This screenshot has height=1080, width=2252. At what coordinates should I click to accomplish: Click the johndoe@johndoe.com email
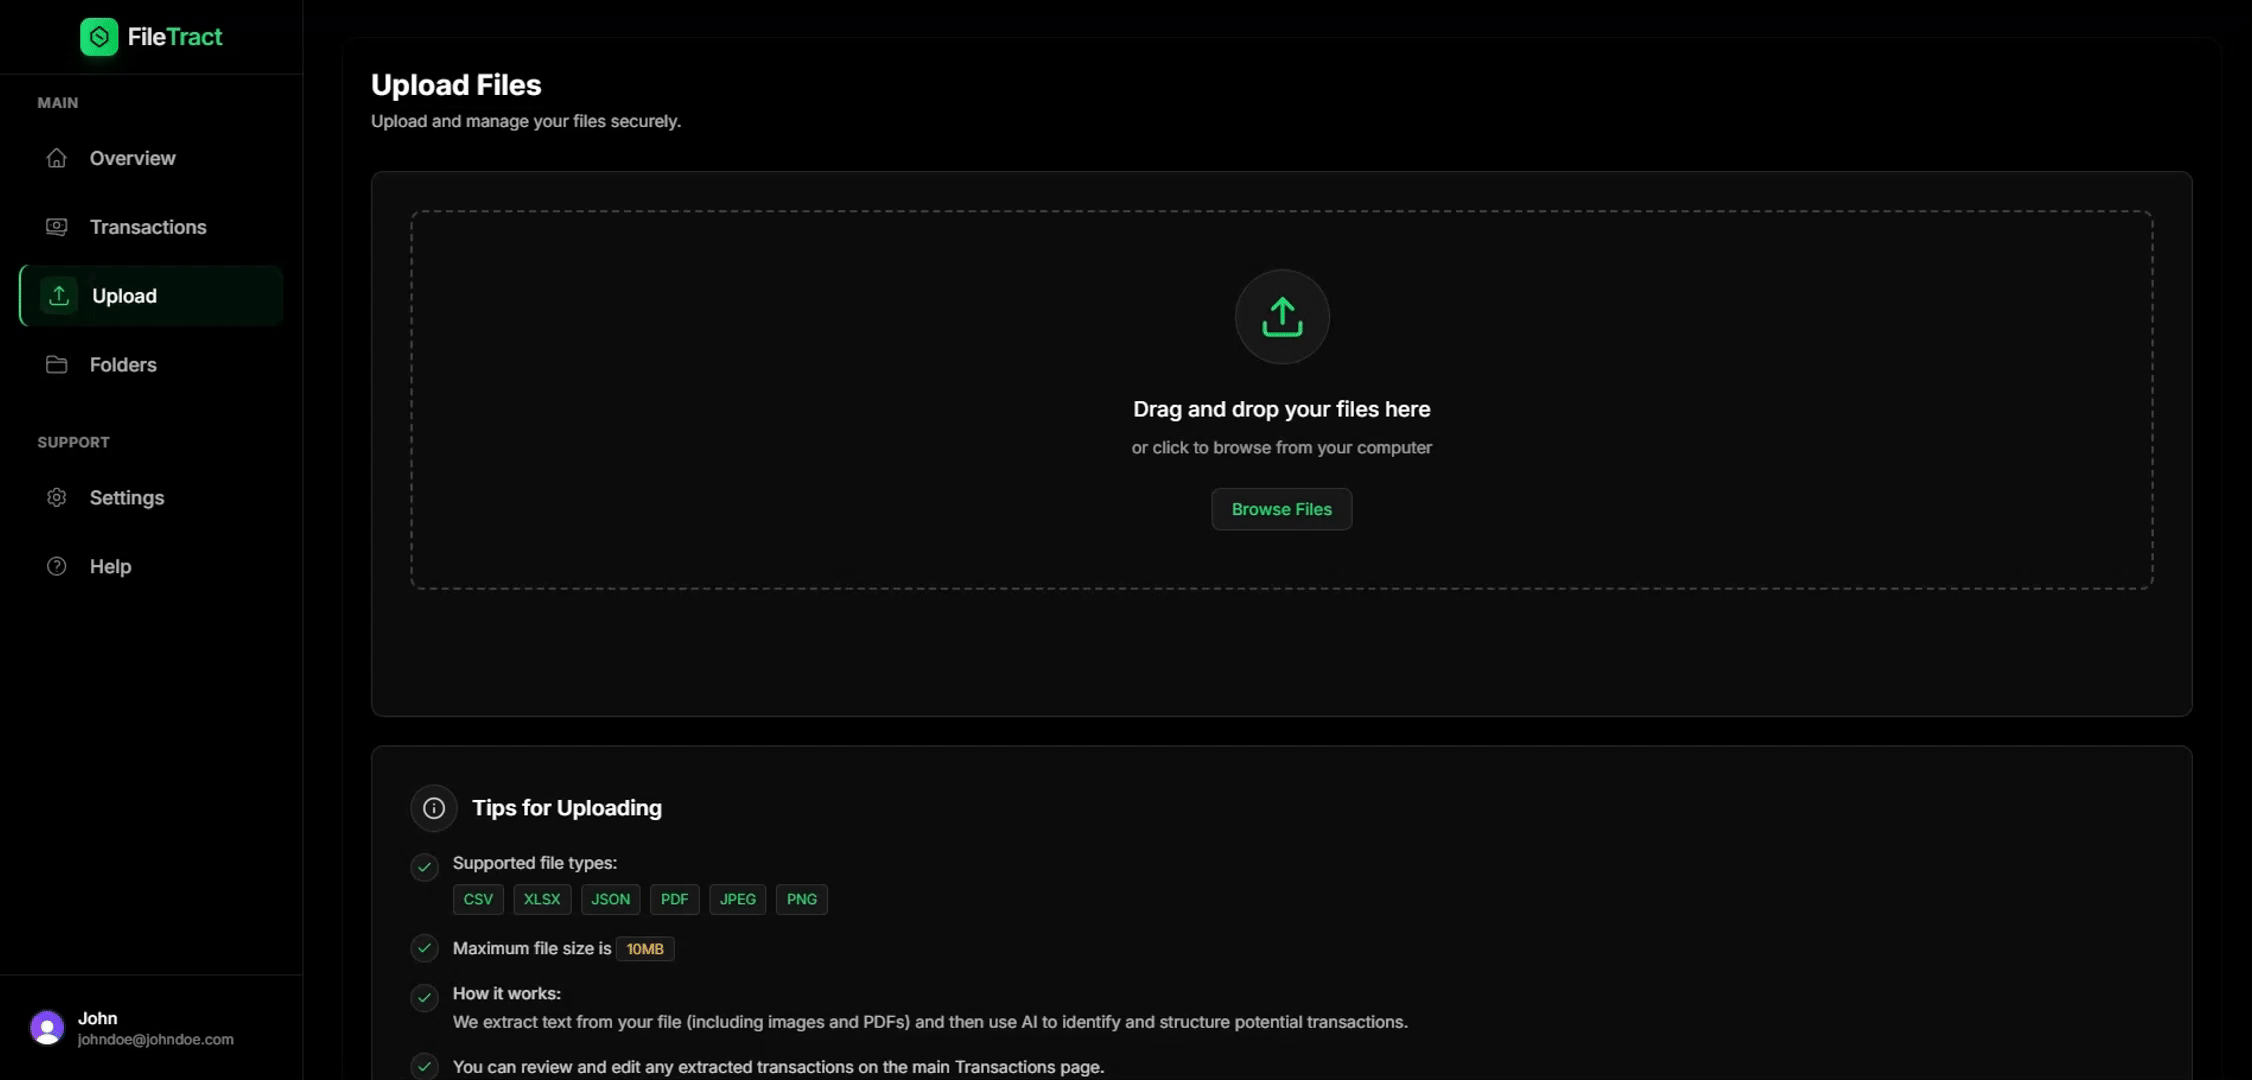pos(156,1040)
